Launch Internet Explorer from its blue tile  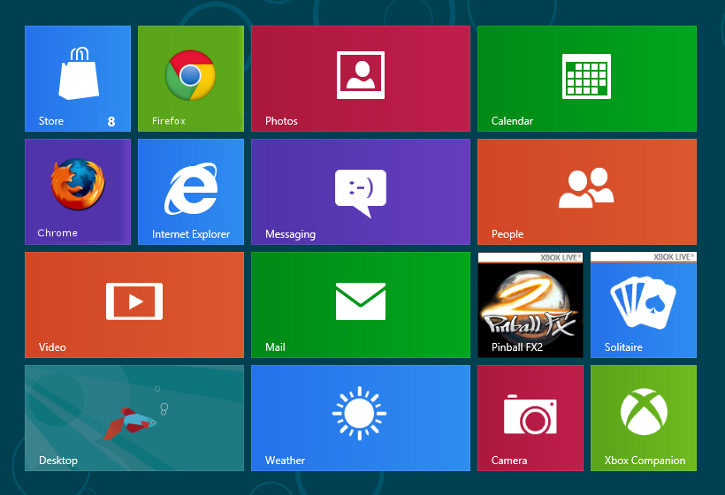click(x=191, y=192)
